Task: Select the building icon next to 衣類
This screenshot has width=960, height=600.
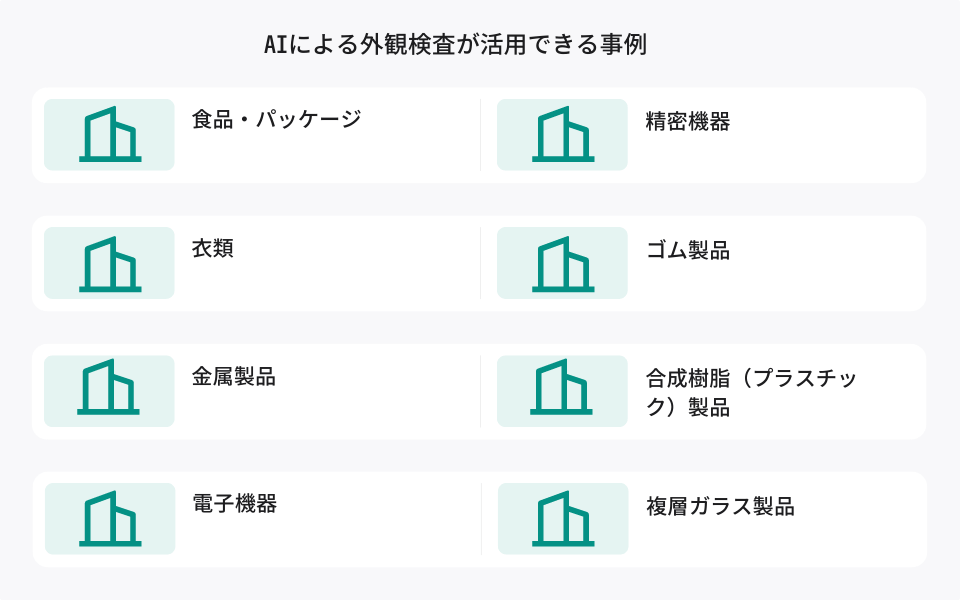Action: pos(110,264)
